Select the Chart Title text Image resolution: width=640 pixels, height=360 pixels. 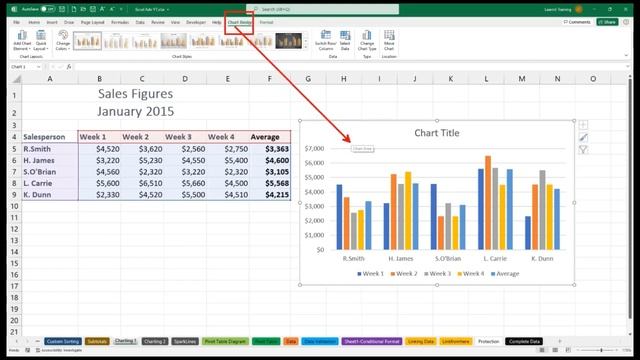point(437,133)
